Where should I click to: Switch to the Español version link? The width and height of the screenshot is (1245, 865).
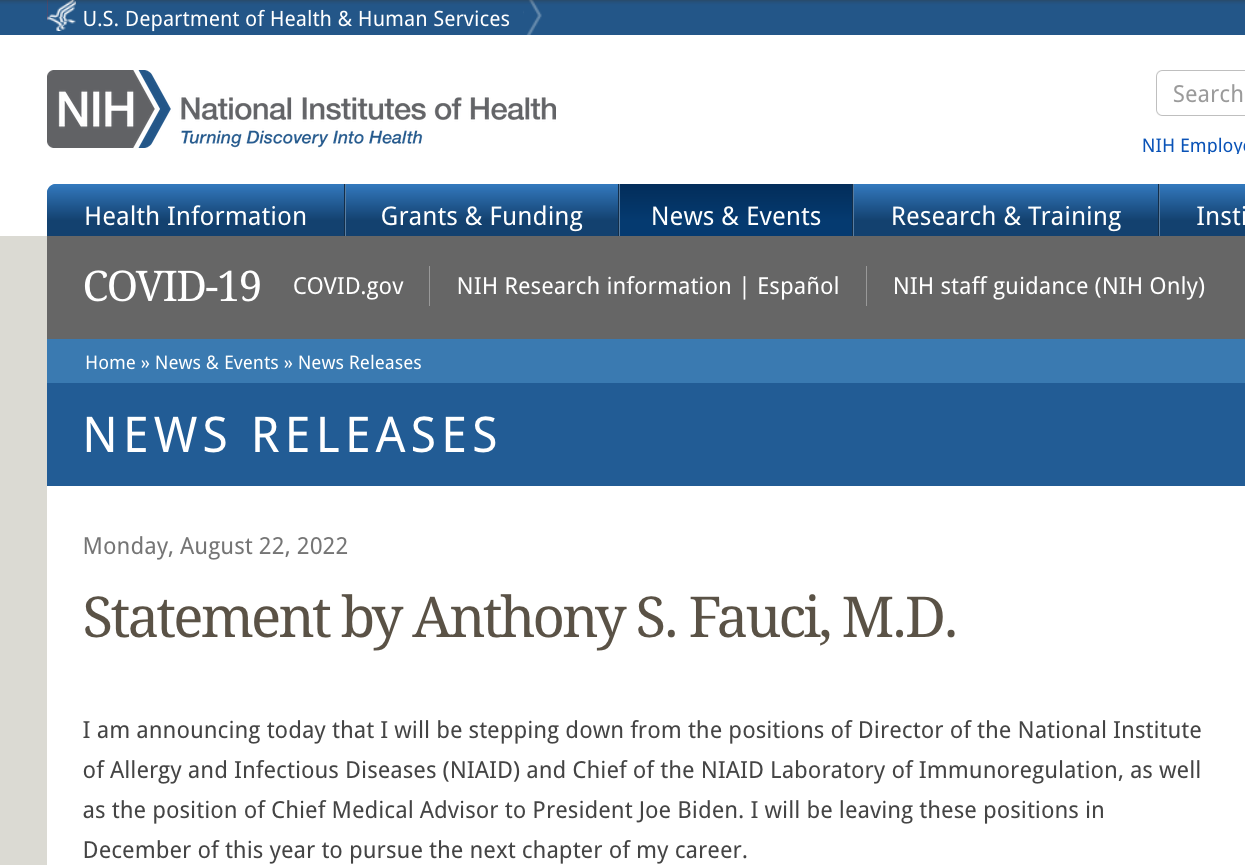point(798,287)
